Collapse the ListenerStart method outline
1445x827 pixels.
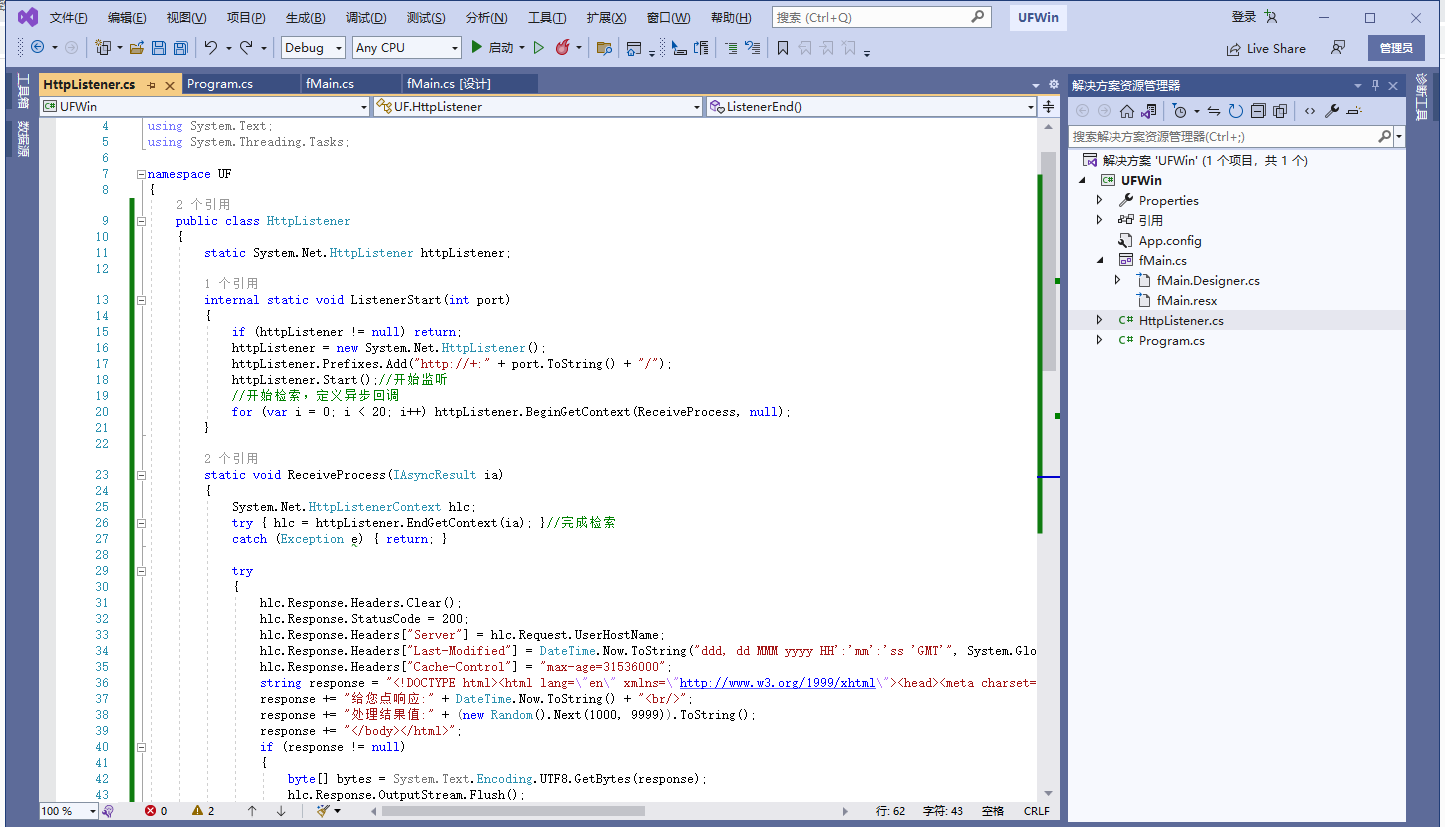point(141,300)
